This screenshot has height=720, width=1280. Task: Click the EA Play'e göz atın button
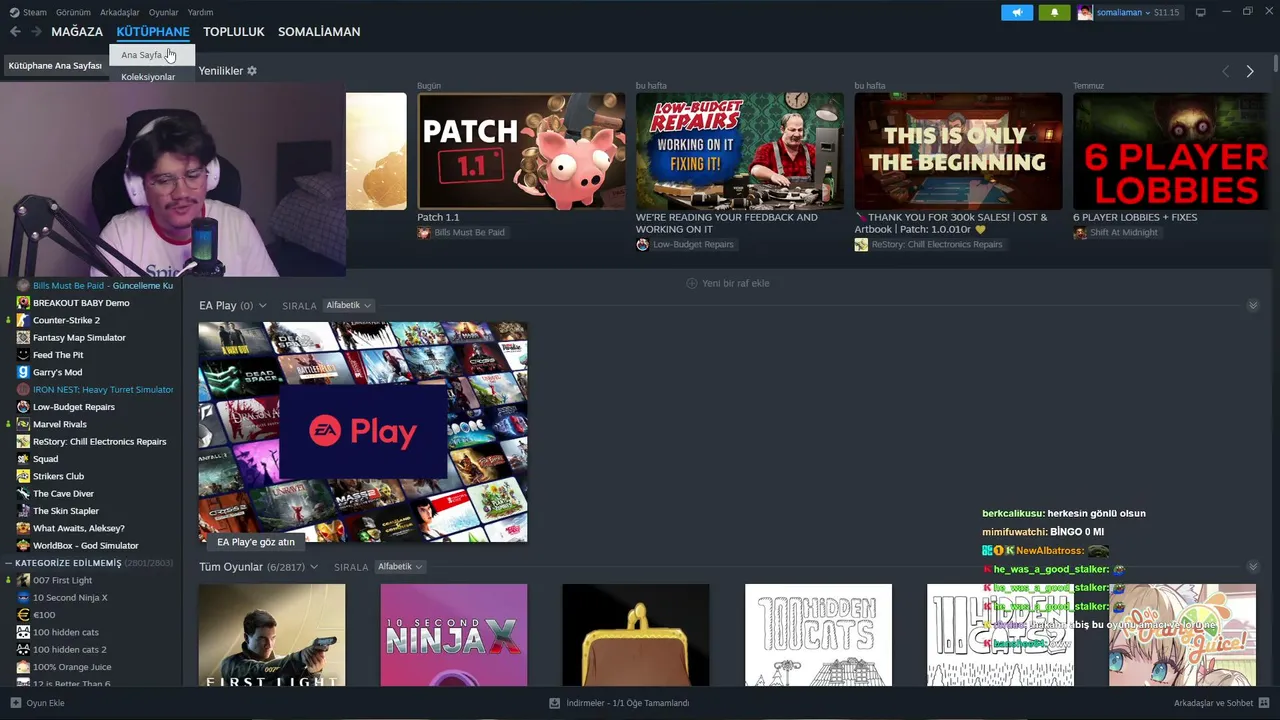coord(256,542)
